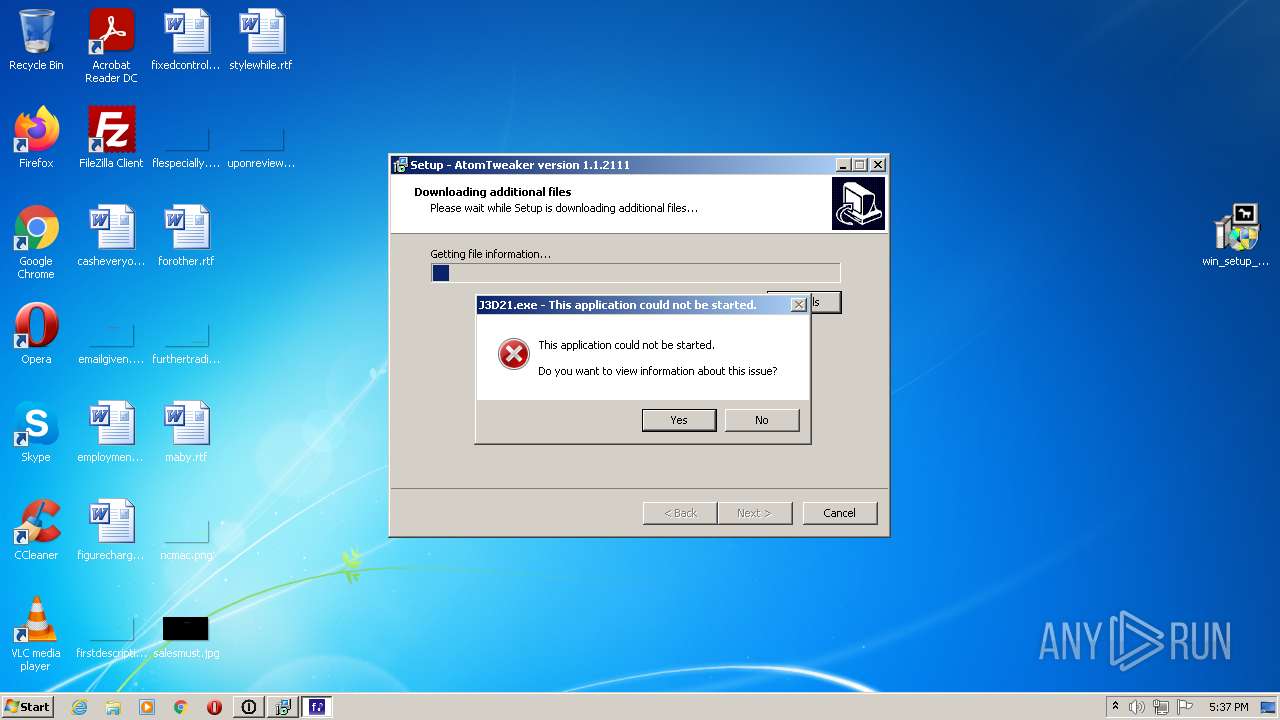This screenshot has height=720, width=1280.
Task: Minimize the AtomTweaker Setup window
Action: click(843, 165)
